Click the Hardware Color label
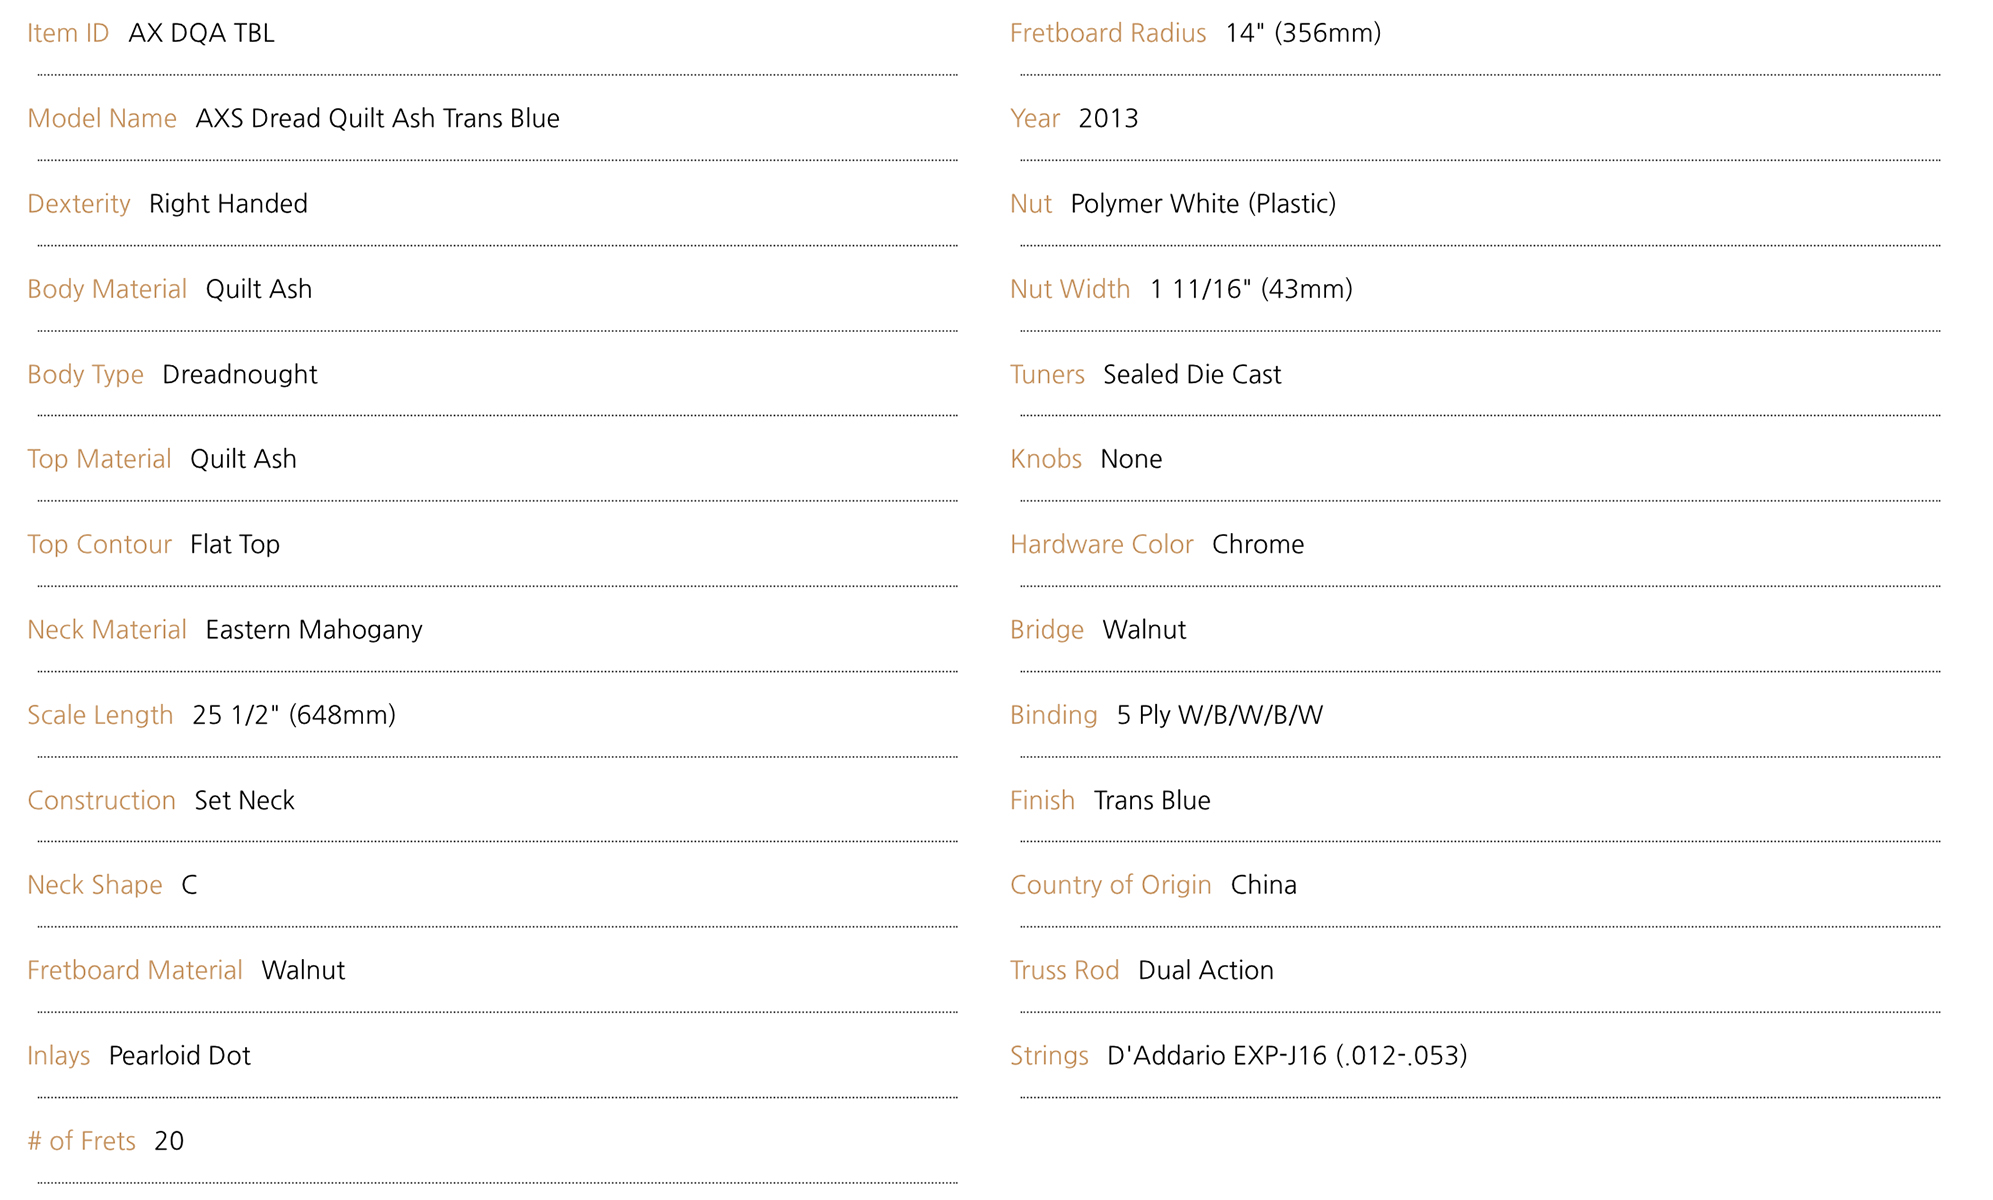 click(x=1101, y=544)
